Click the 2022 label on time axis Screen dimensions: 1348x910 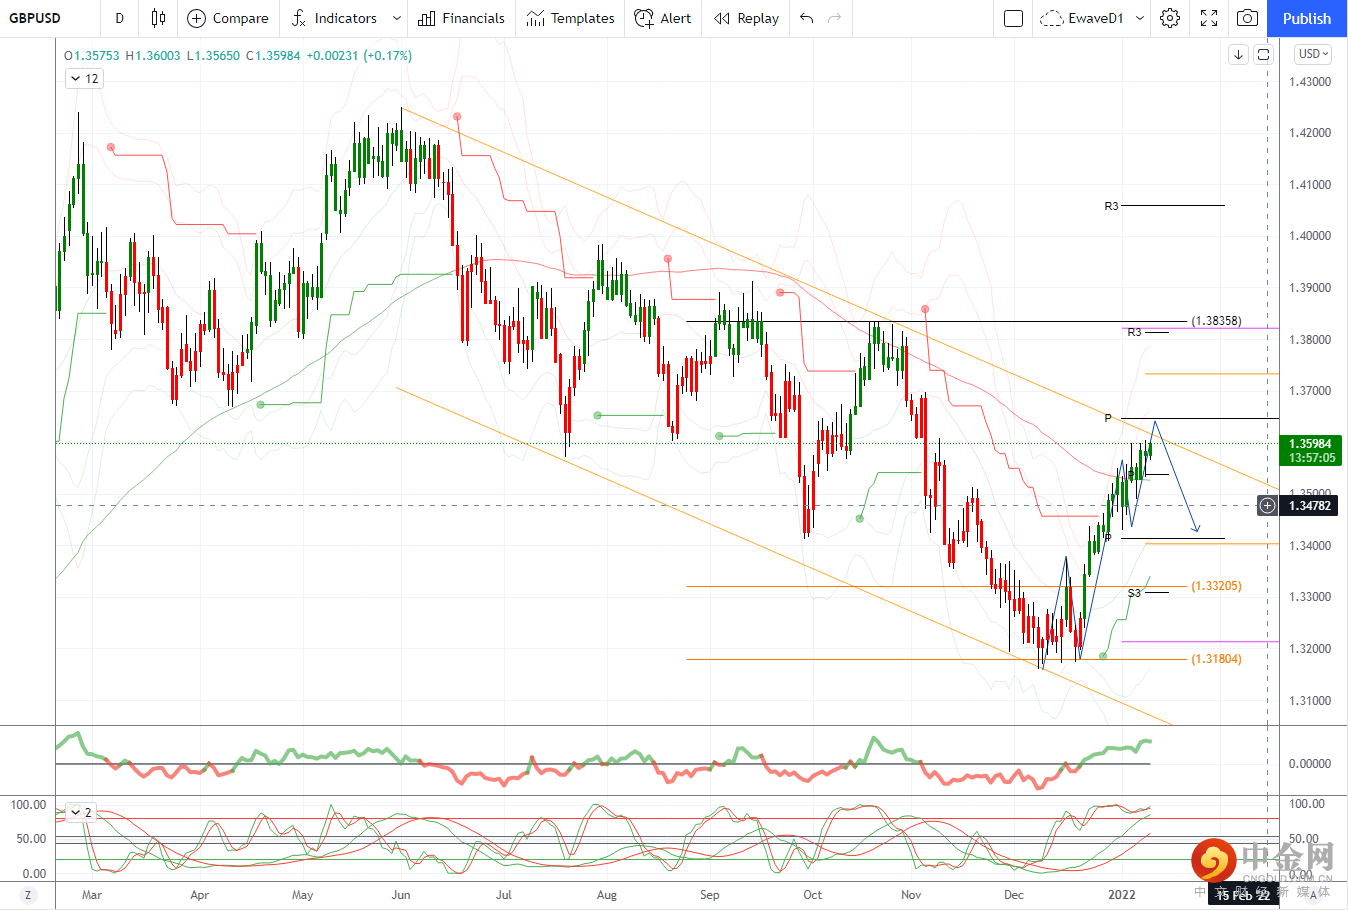[x=1122, y=895]
